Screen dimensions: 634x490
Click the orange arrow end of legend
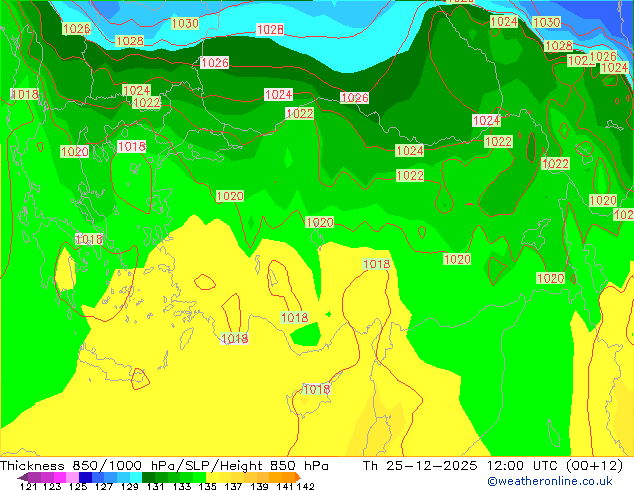tap(298, 477)
